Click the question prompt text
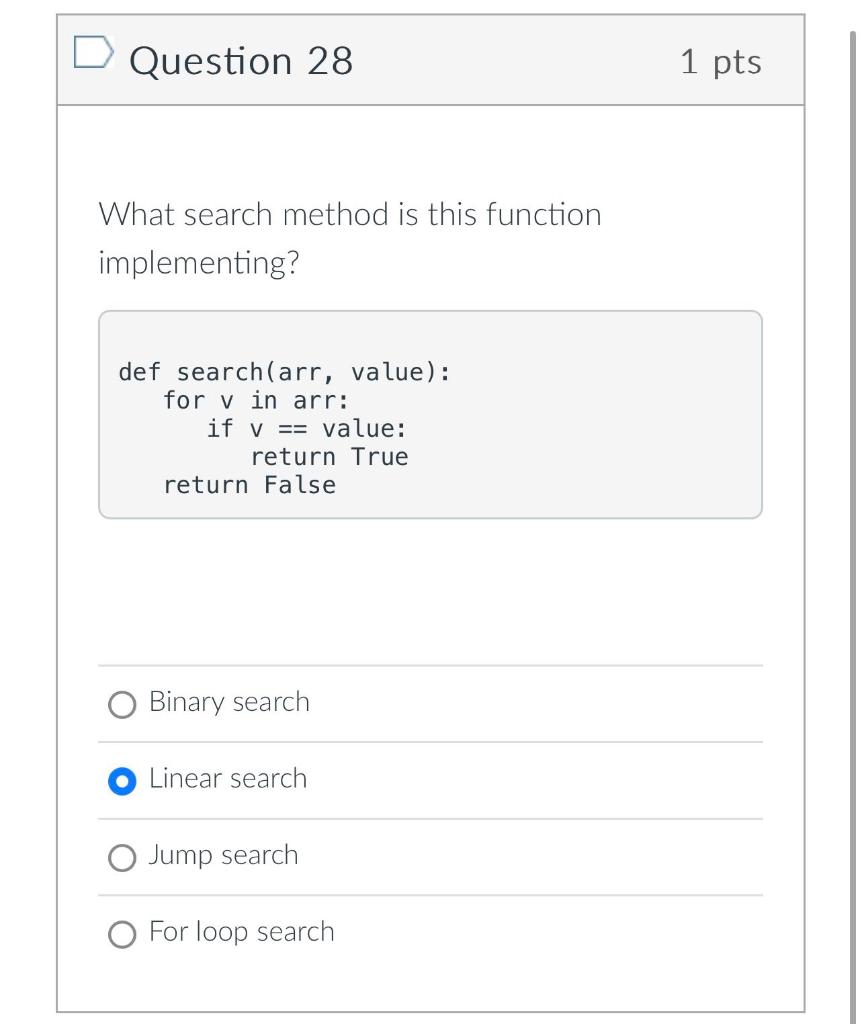Screen dimensions: 862x1024 coord(349,238)
